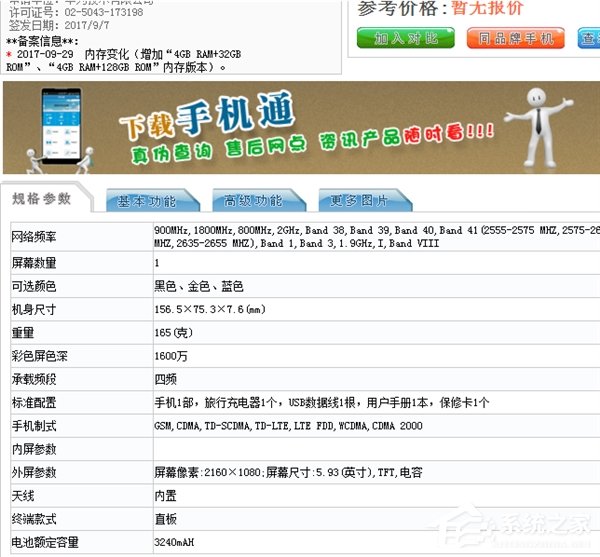Click the green 加入对比 button
This screenshot has height=557, width=600.
click(x=406, y=38)
